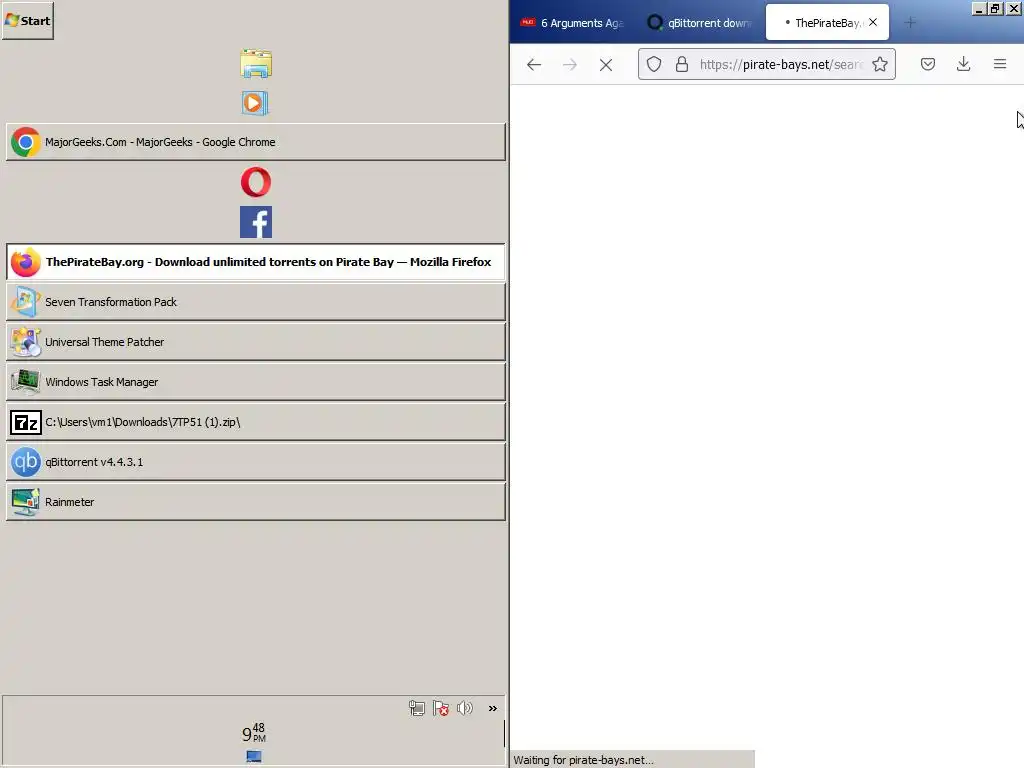Launch the File Explorer taskbar icon
The image size is (1024, 768).
pos(255,63)
